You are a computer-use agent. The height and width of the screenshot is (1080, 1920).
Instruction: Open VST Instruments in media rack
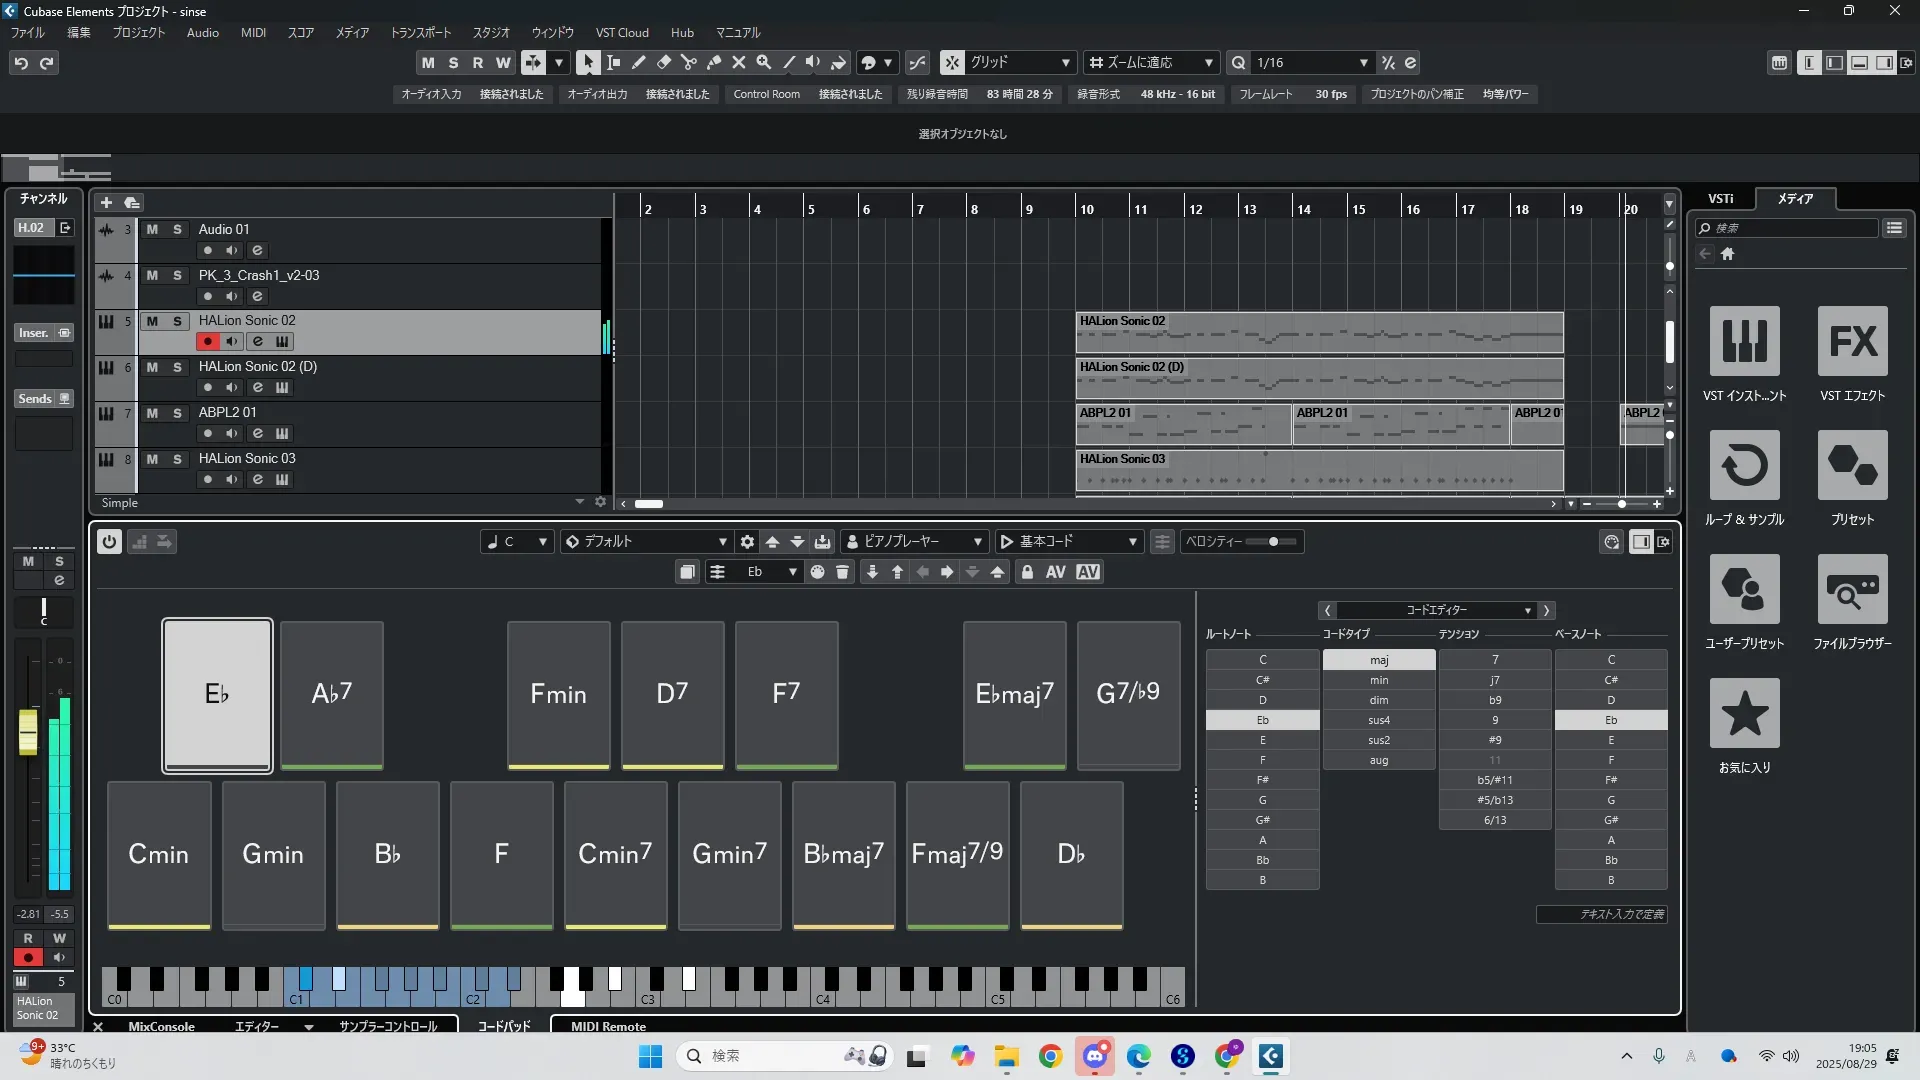click(x=1744, y=341)
